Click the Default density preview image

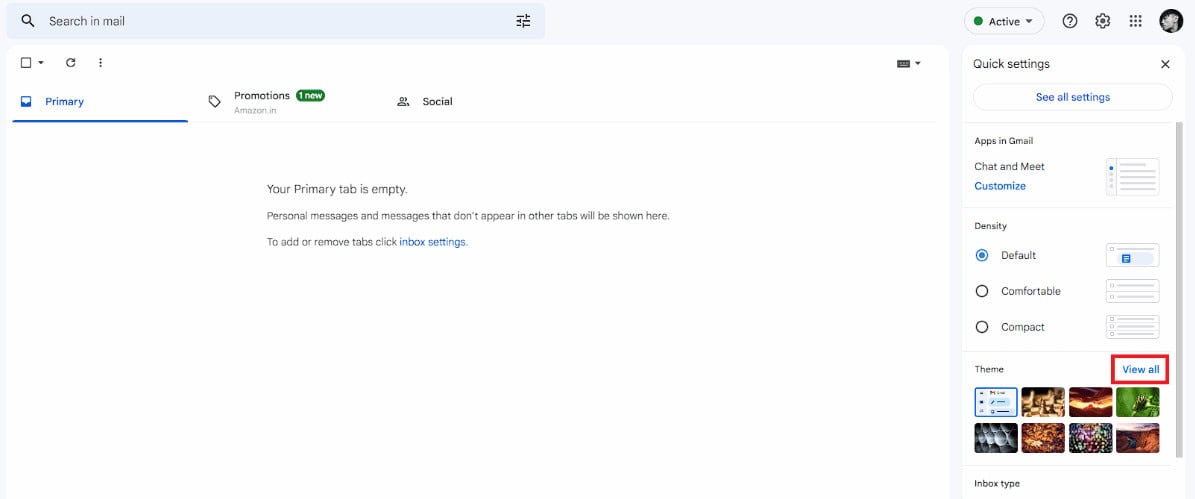tap(1133, 255)
